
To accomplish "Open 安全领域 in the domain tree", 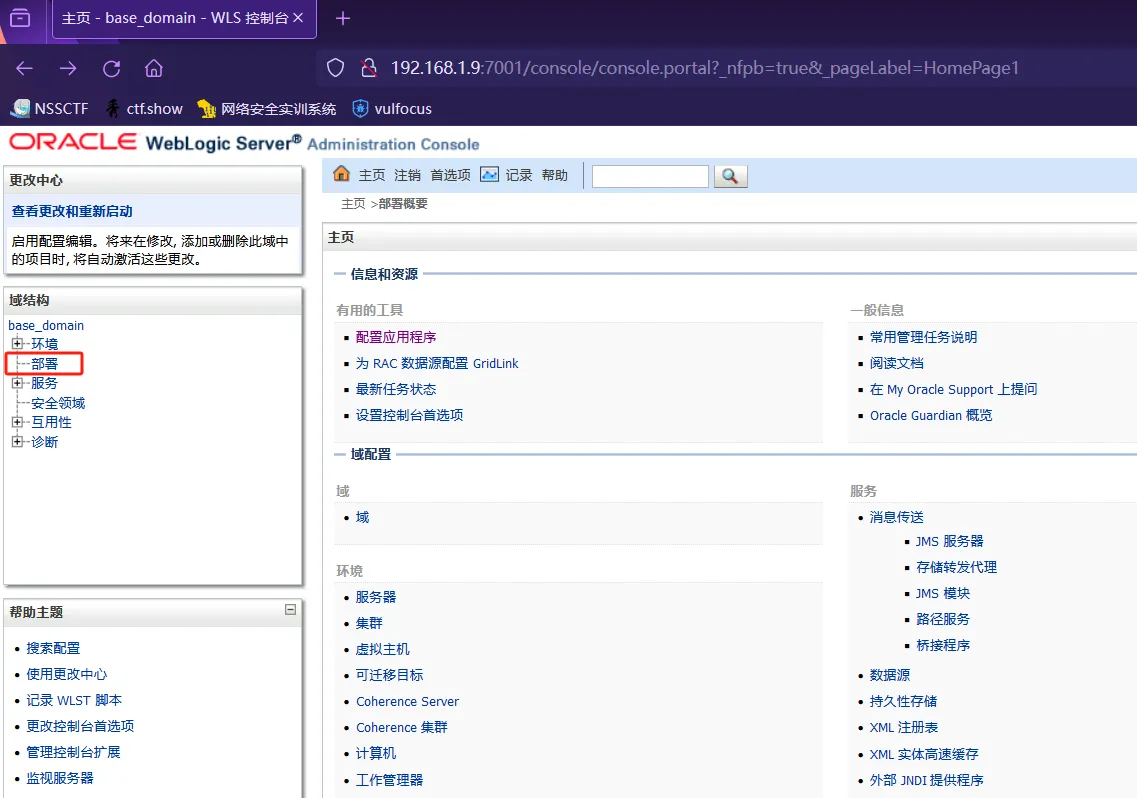I will pos(58,403).
